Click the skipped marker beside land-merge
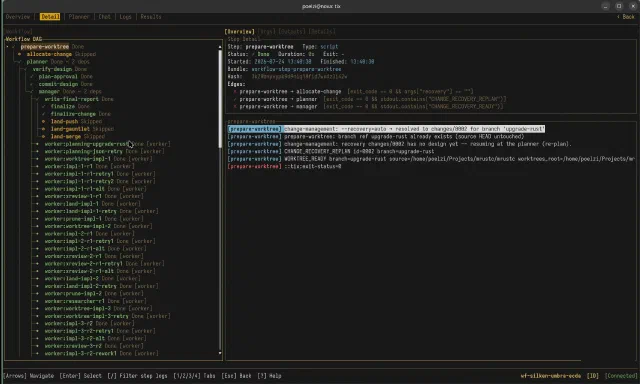The image size is (640, 384). point(43,136)
